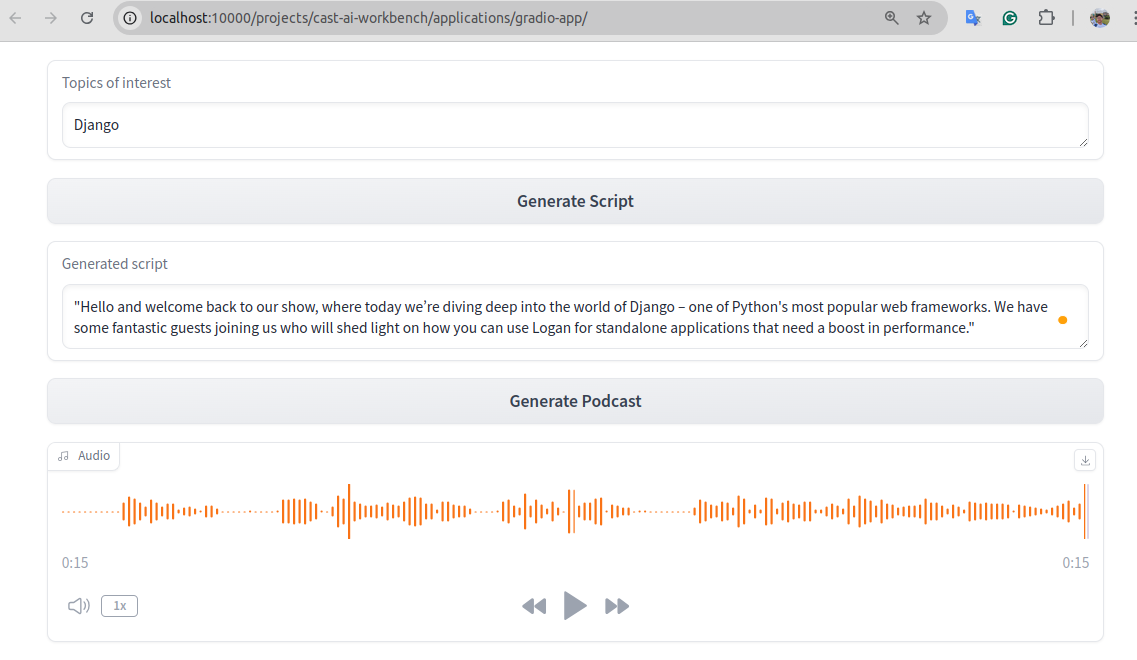Click inside the Generated script textbox

[x=575, y=317]
